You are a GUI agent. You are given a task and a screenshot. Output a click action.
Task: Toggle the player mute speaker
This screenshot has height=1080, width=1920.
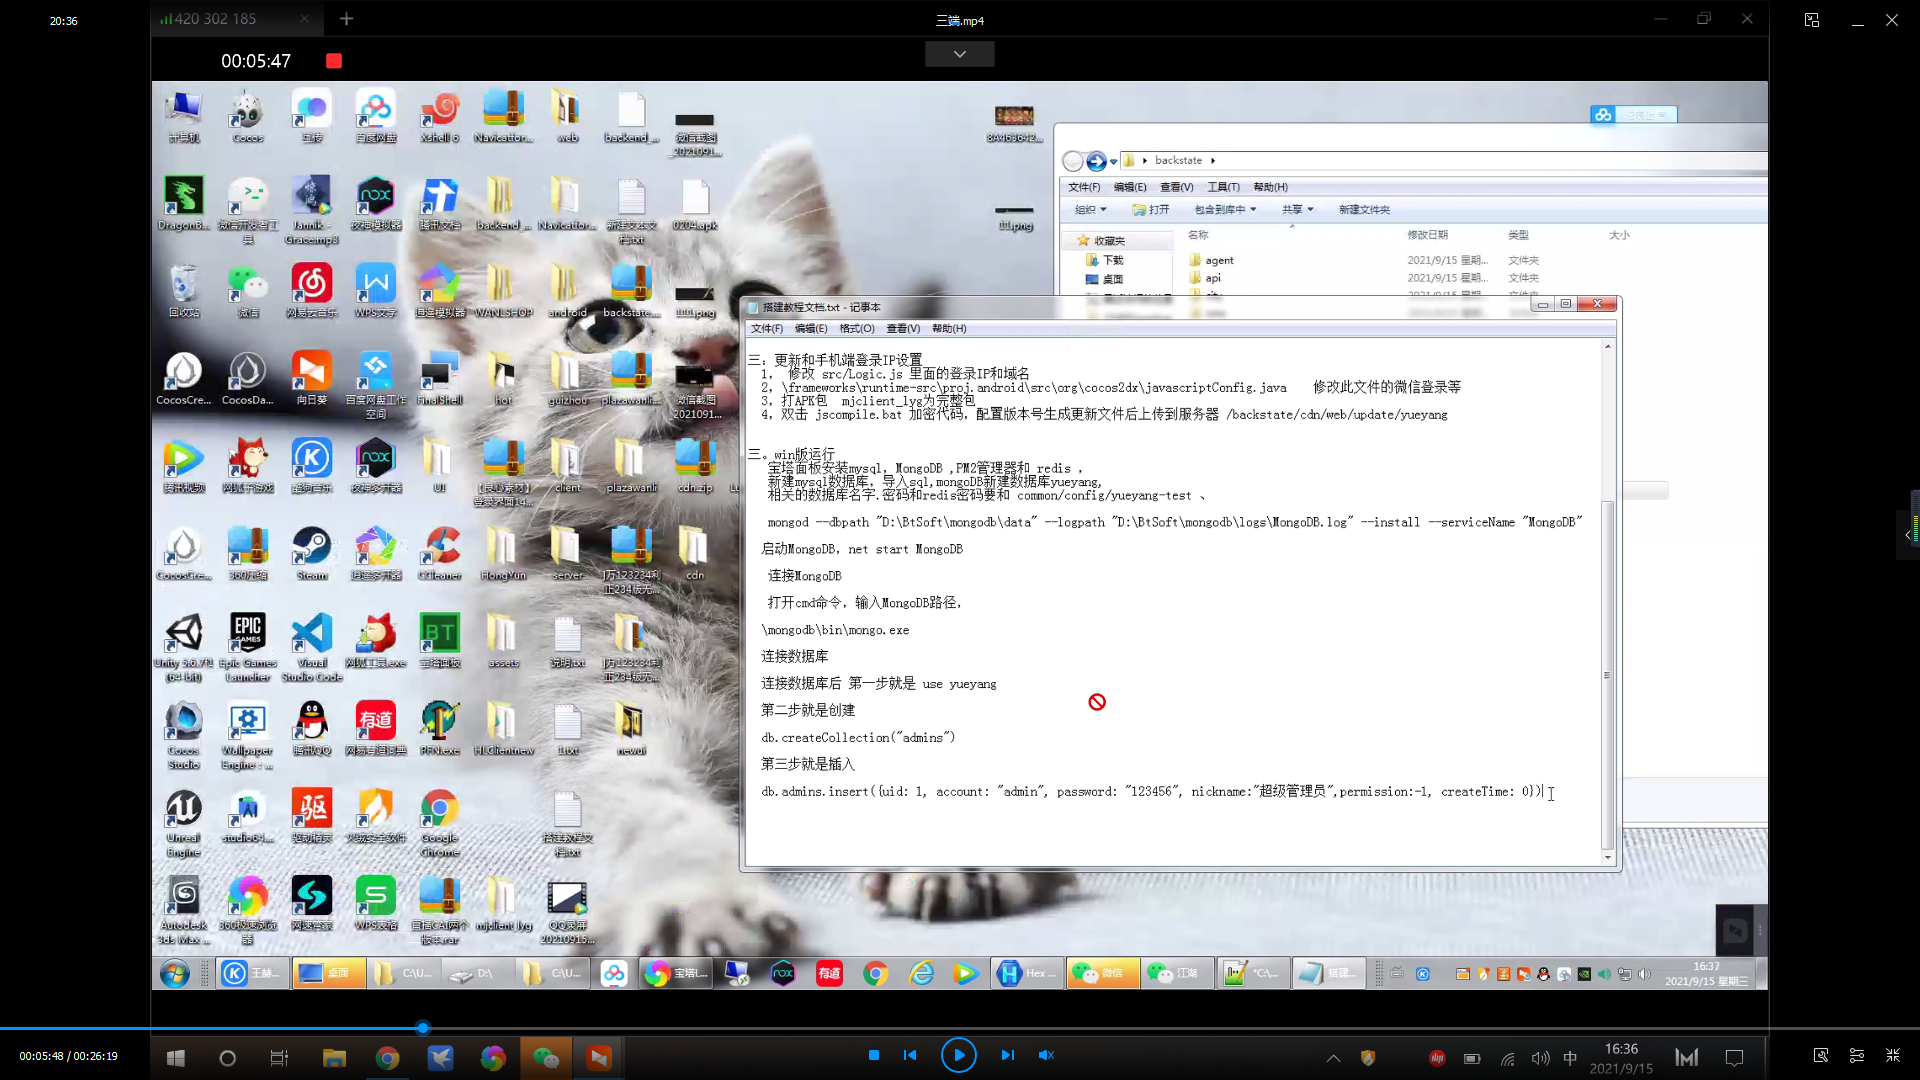1046,1055
